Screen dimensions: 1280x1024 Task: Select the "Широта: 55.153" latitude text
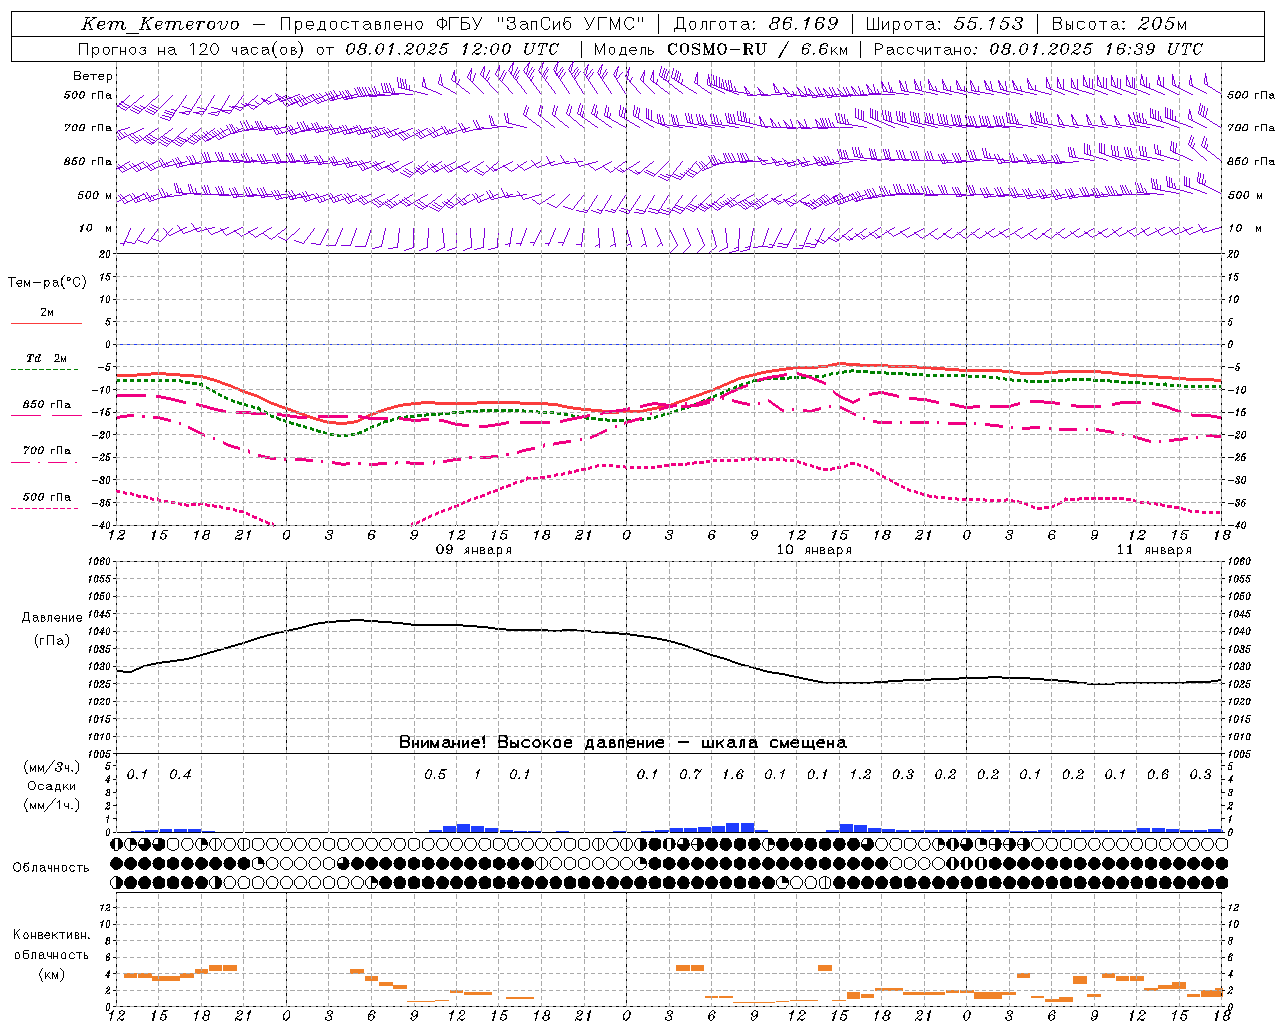pos(944,24)
